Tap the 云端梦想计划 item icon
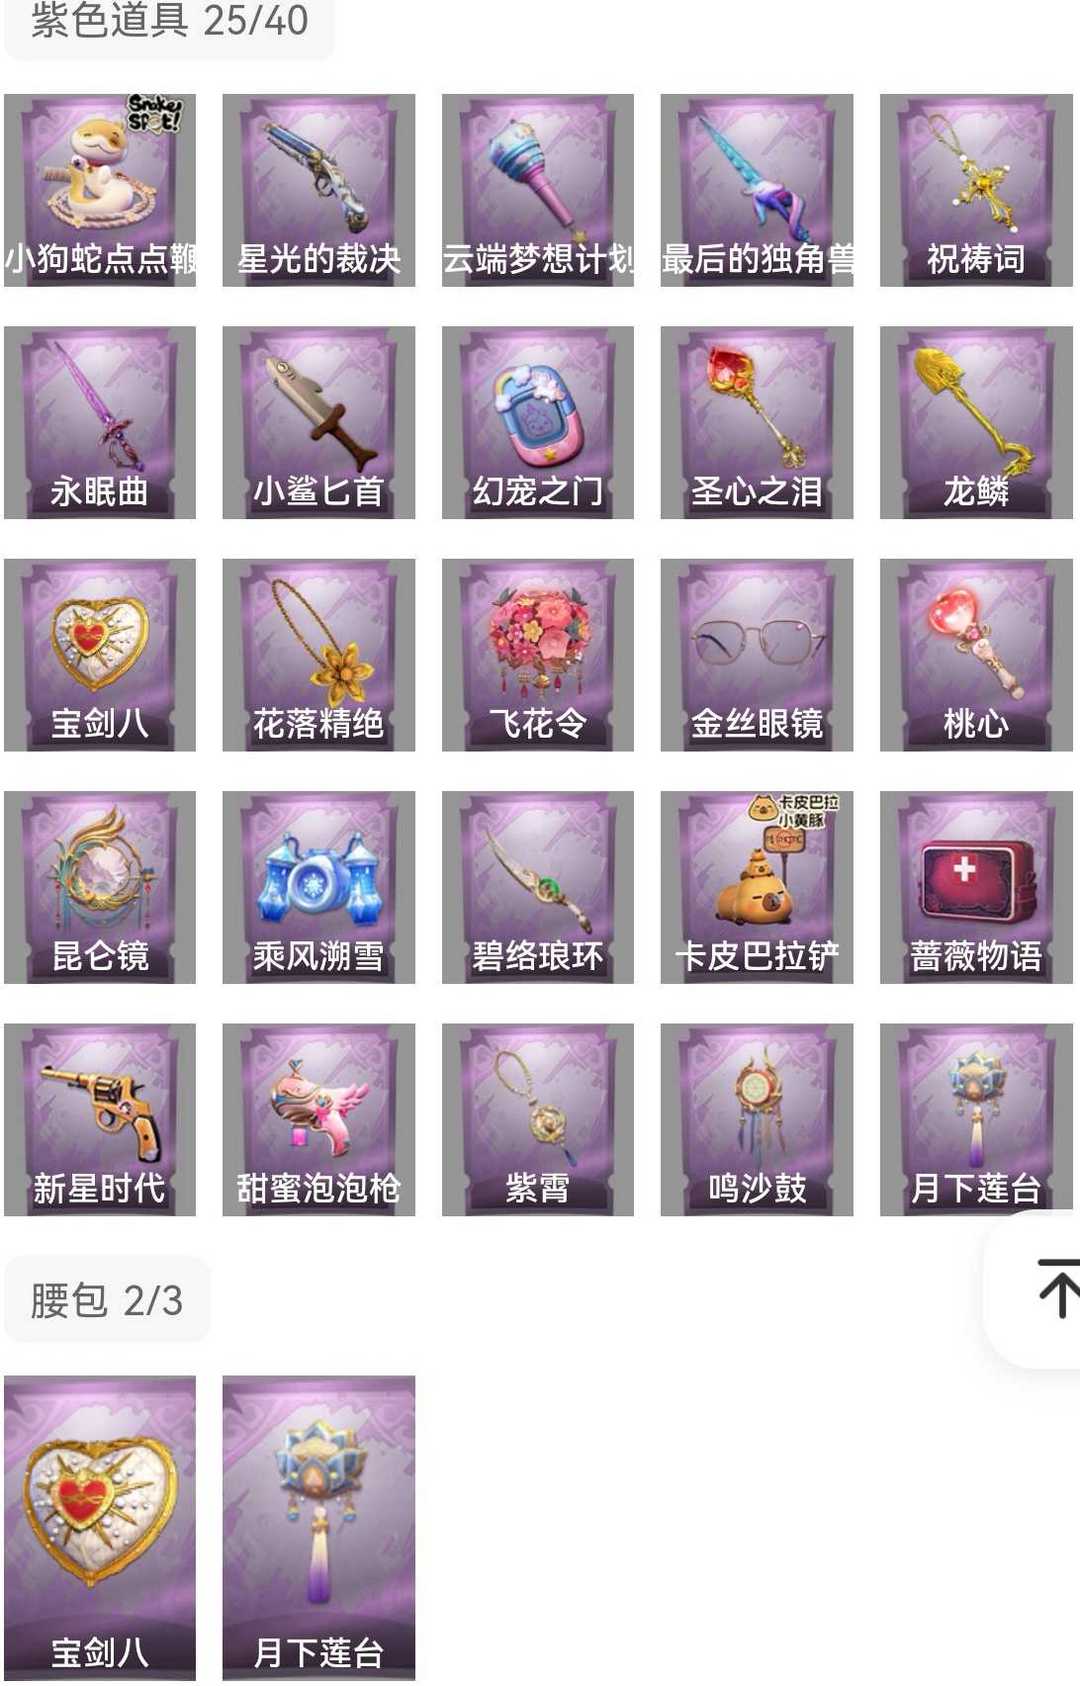The image size is (1080, 1686). [538, 190]
